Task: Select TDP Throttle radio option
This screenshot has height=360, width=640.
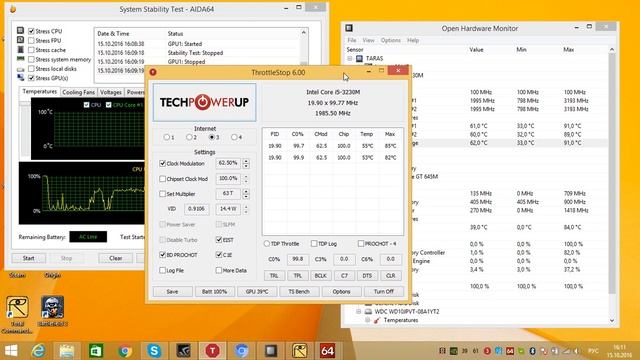Action: pos(267,244)
